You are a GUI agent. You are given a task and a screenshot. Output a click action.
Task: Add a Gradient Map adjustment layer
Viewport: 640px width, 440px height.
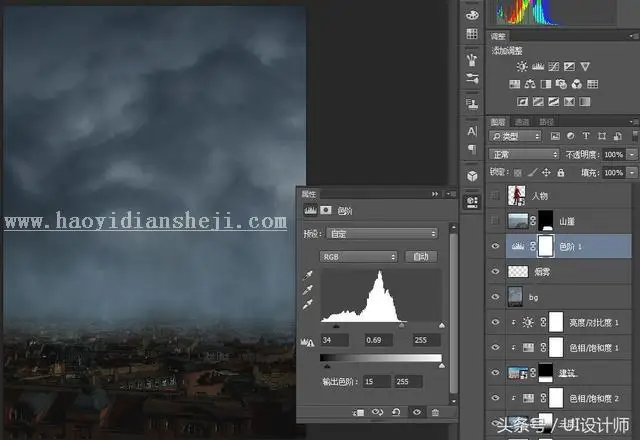[x=585, y=102]
